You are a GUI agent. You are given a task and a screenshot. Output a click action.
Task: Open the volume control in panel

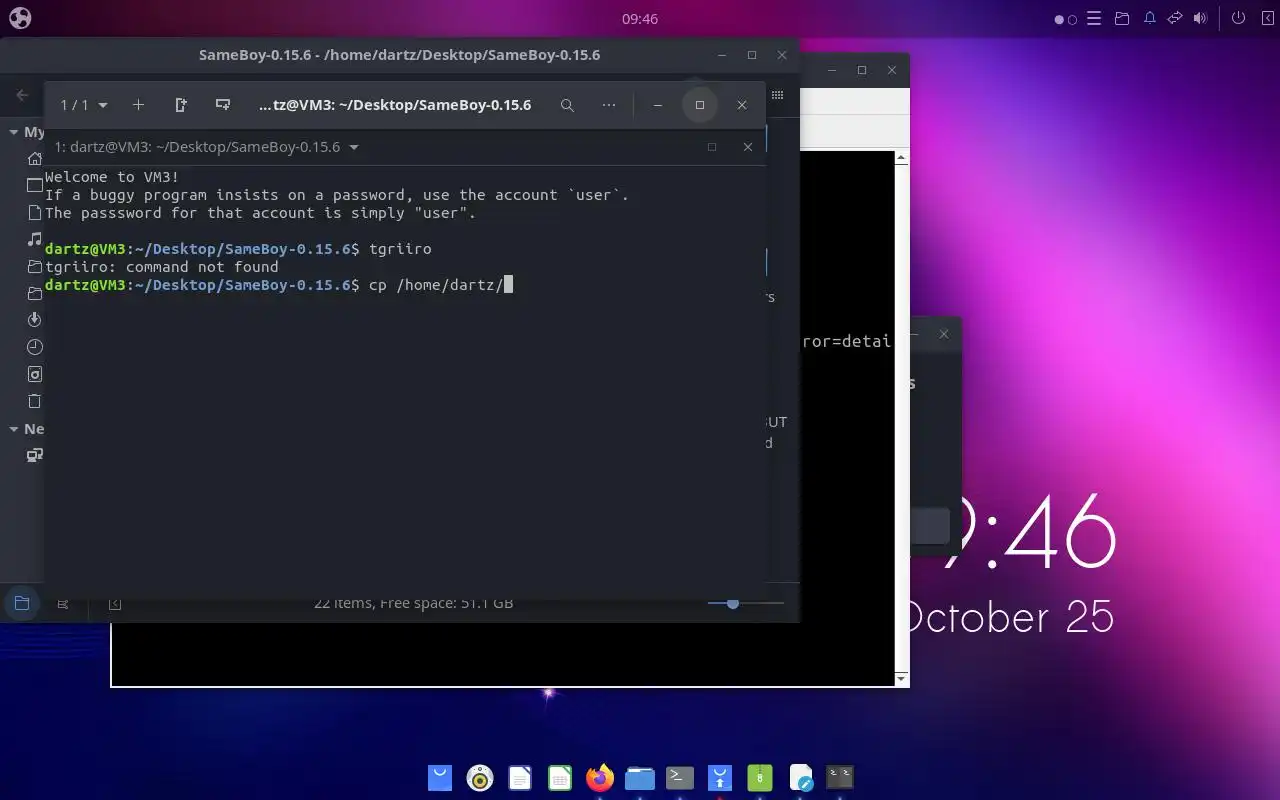click(x=1201, y=18)
